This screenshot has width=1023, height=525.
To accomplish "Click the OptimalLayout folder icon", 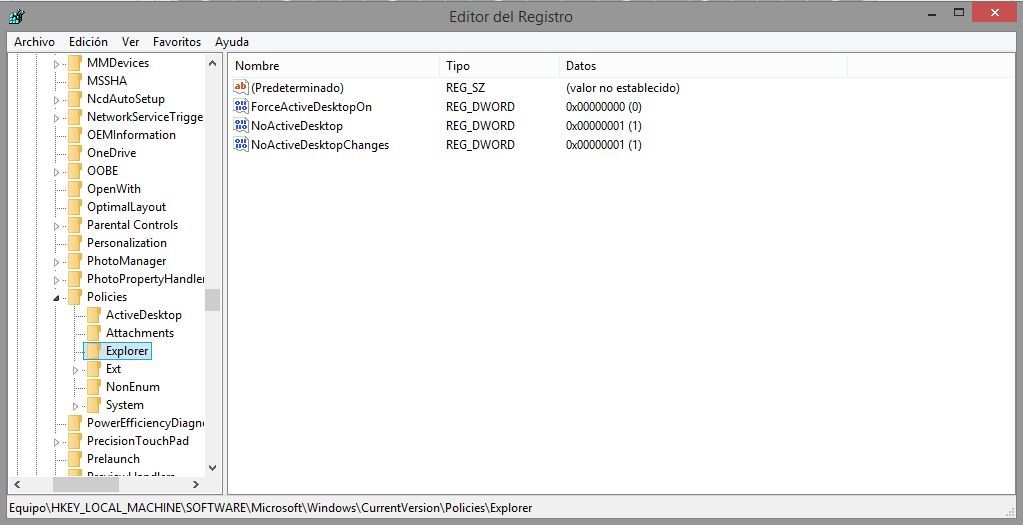I will pyautogui.click(x=75, y=207).
